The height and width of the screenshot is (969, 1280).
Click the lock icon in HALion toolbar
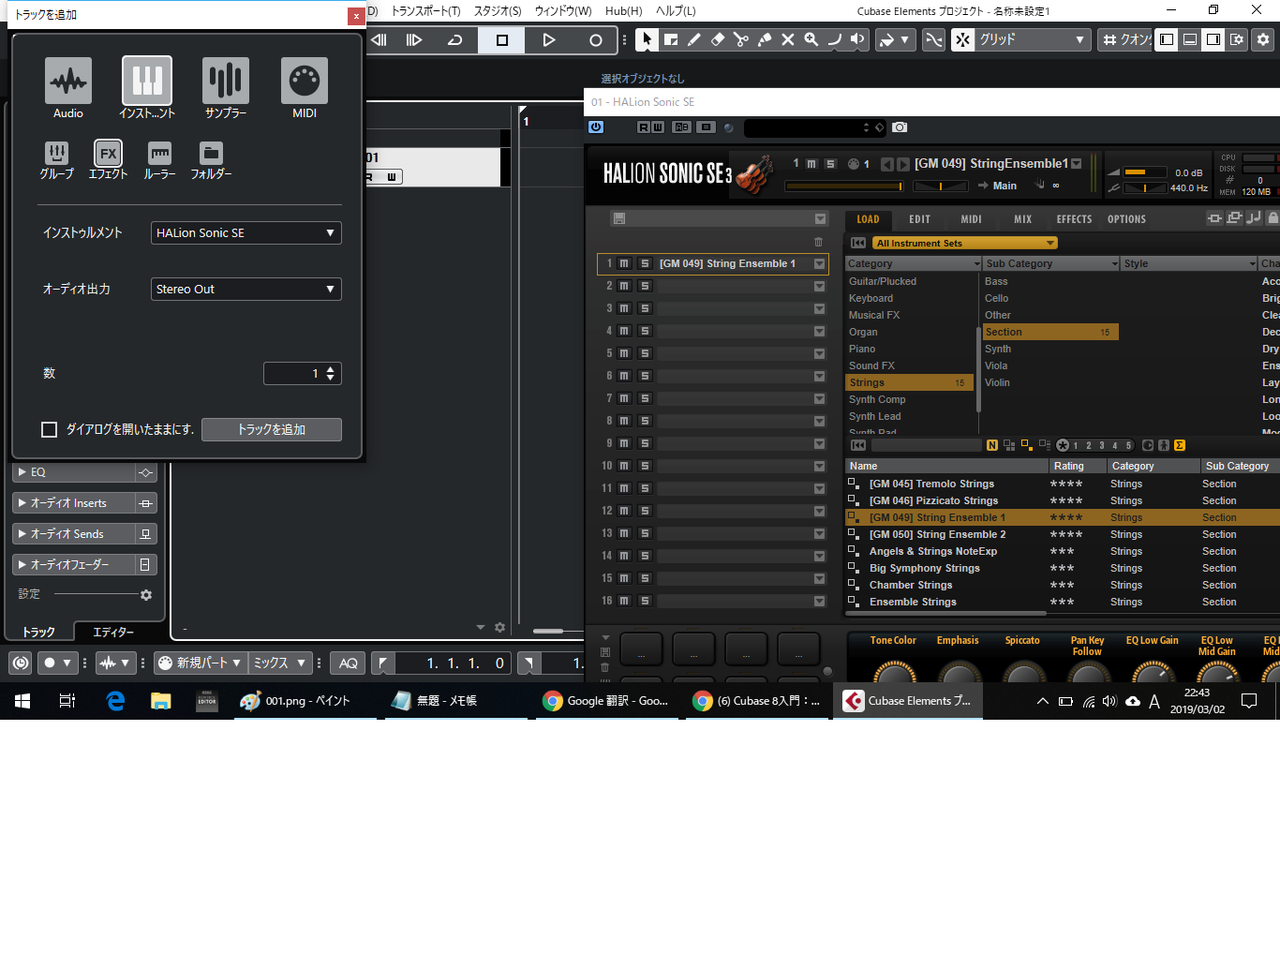(x=1272, y=218)
